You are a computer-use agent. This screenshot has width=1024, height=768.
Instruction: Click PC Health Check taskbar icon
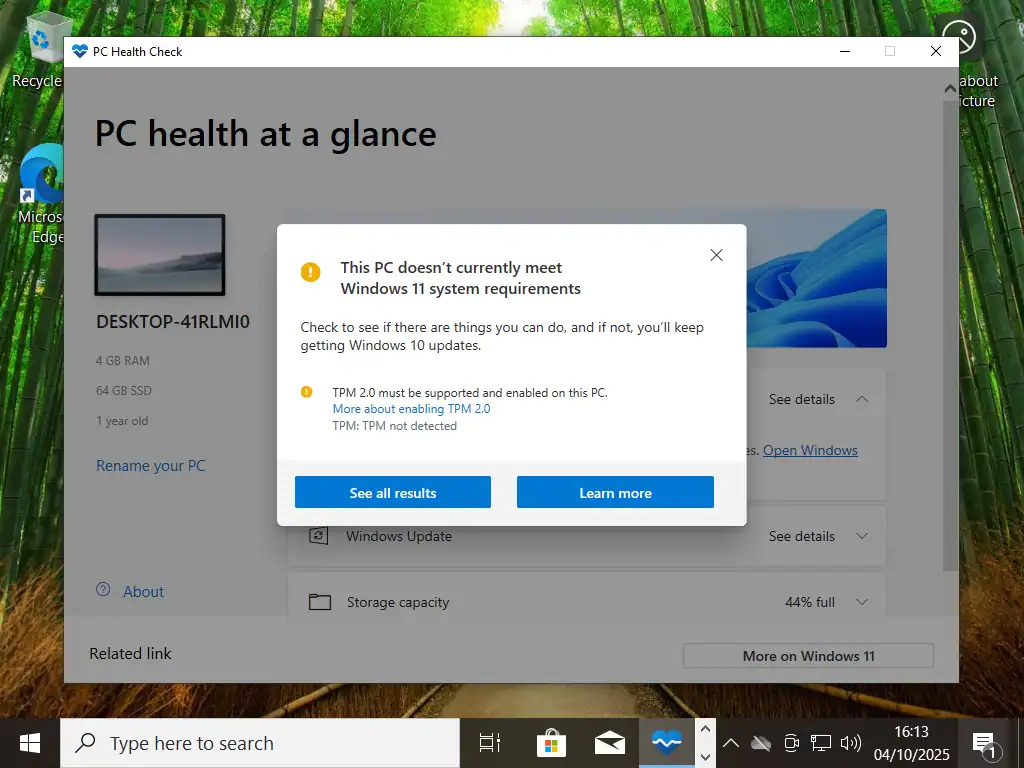click(666, 743)
